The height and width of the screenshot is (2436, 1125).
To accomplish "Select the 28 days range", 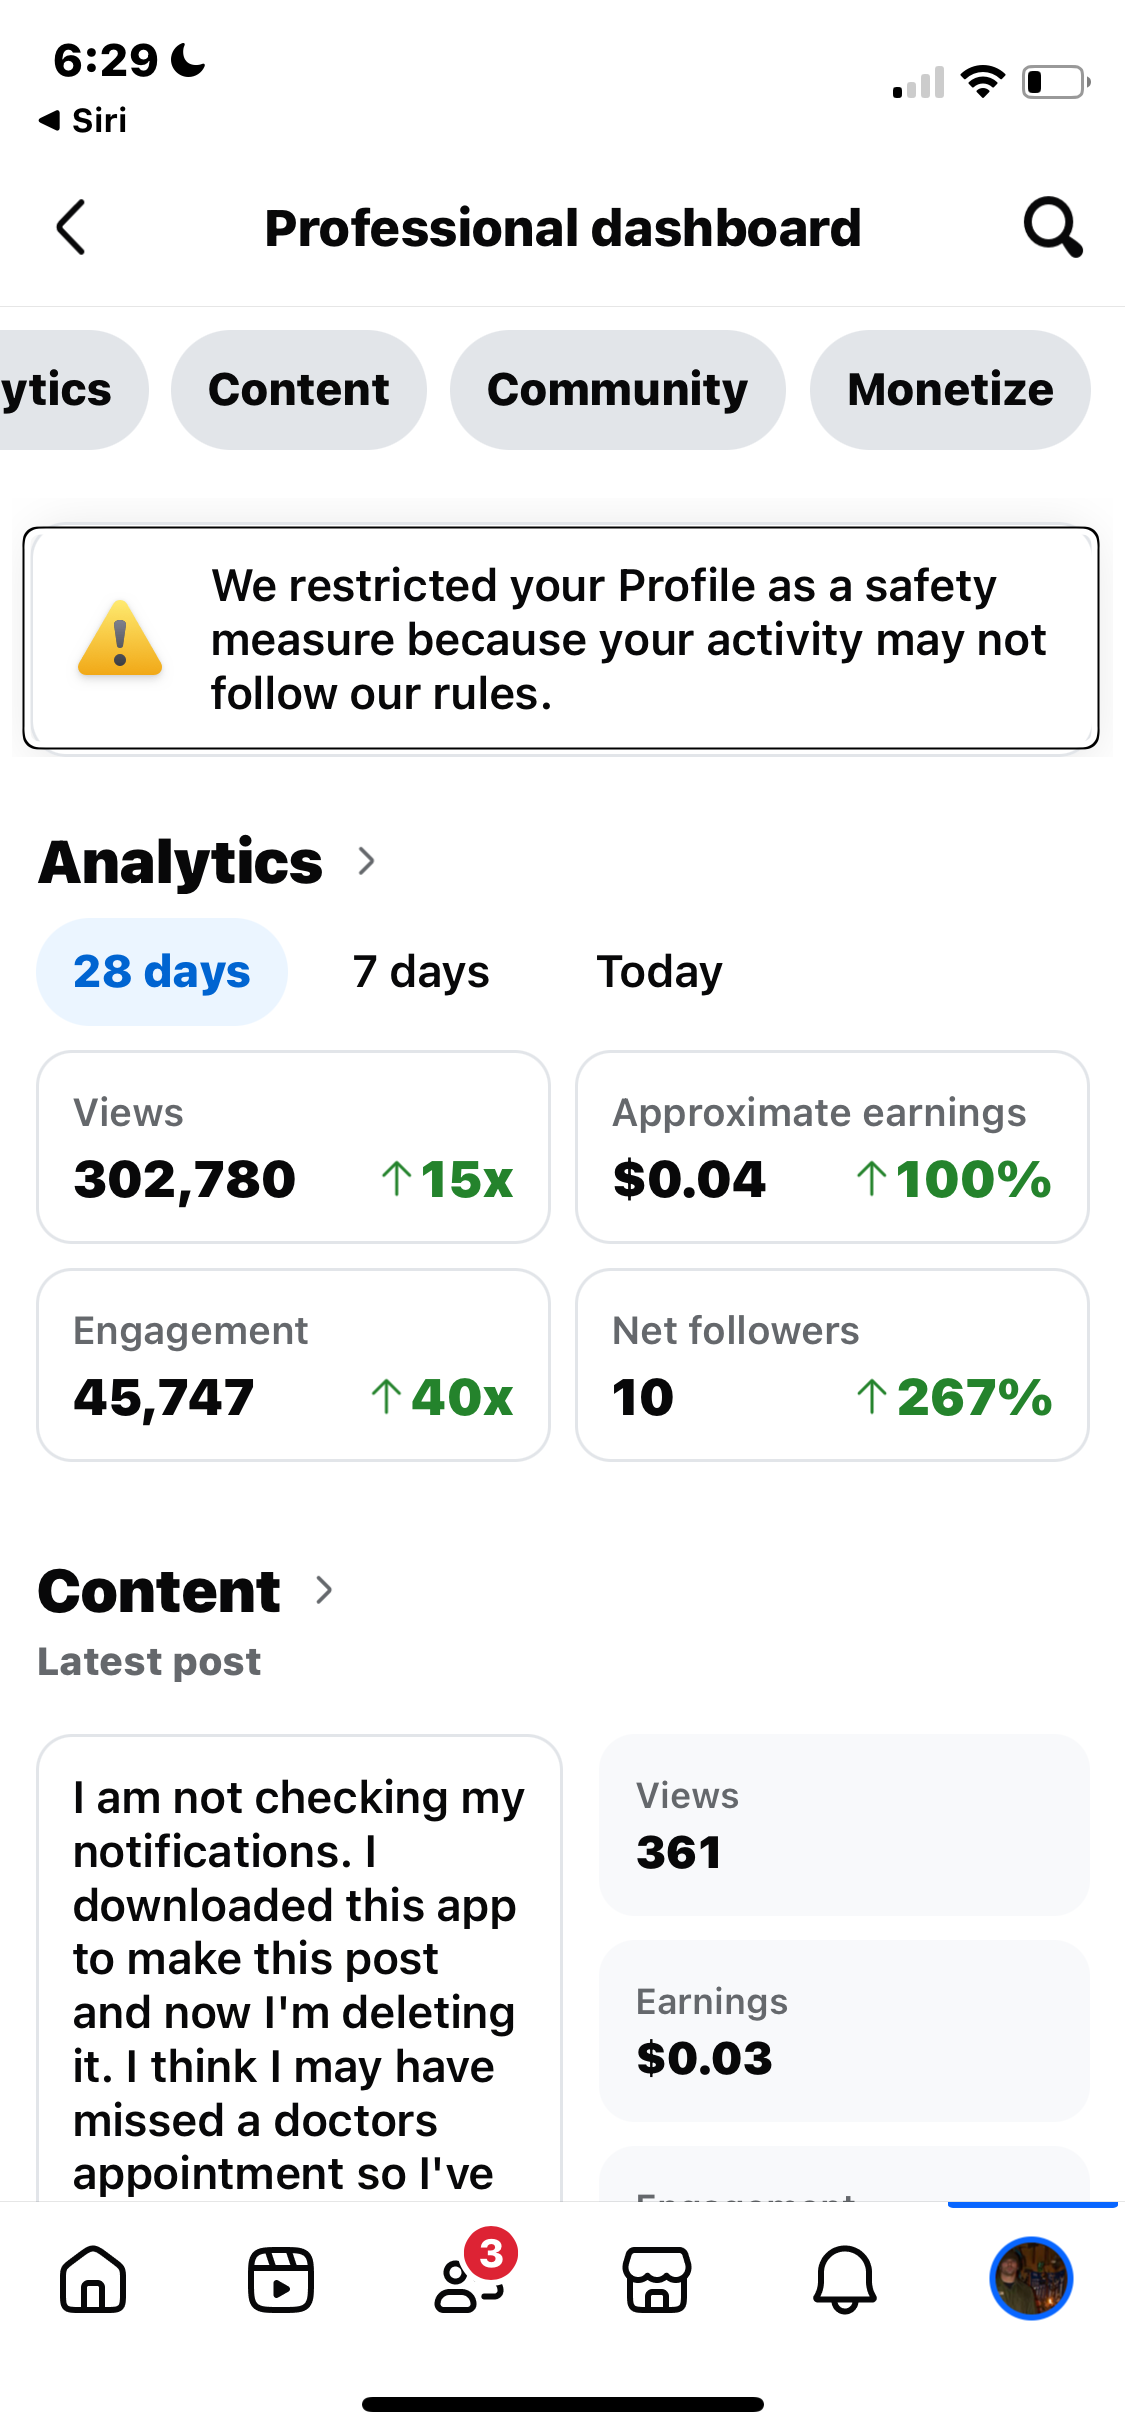I will pos(162,972).
